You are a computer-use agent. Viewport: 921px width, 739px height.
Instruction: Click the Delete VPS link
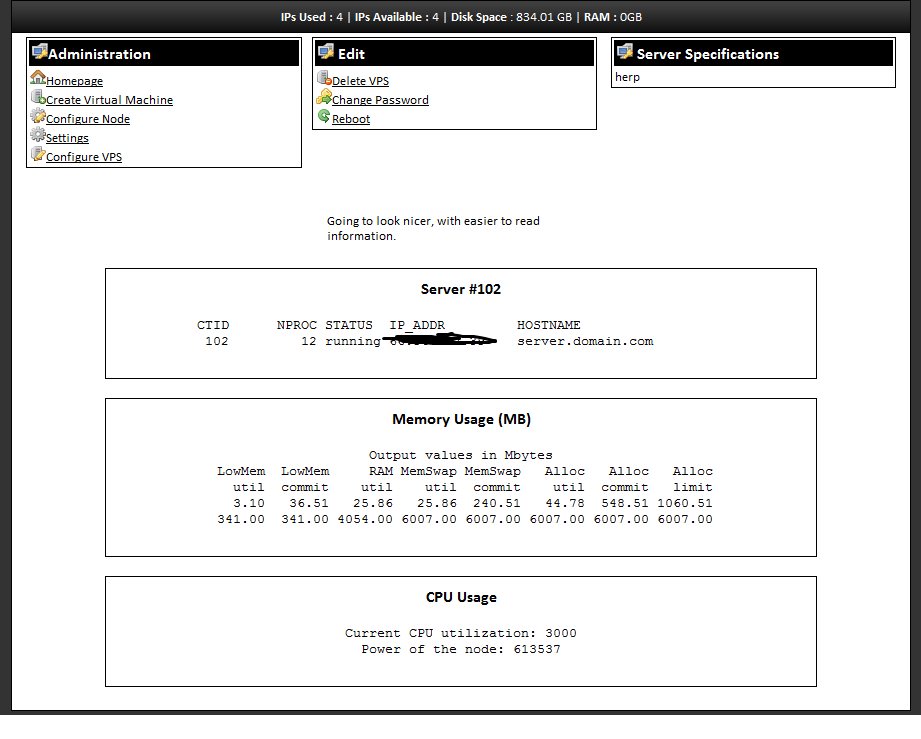(x=360, y=81)
